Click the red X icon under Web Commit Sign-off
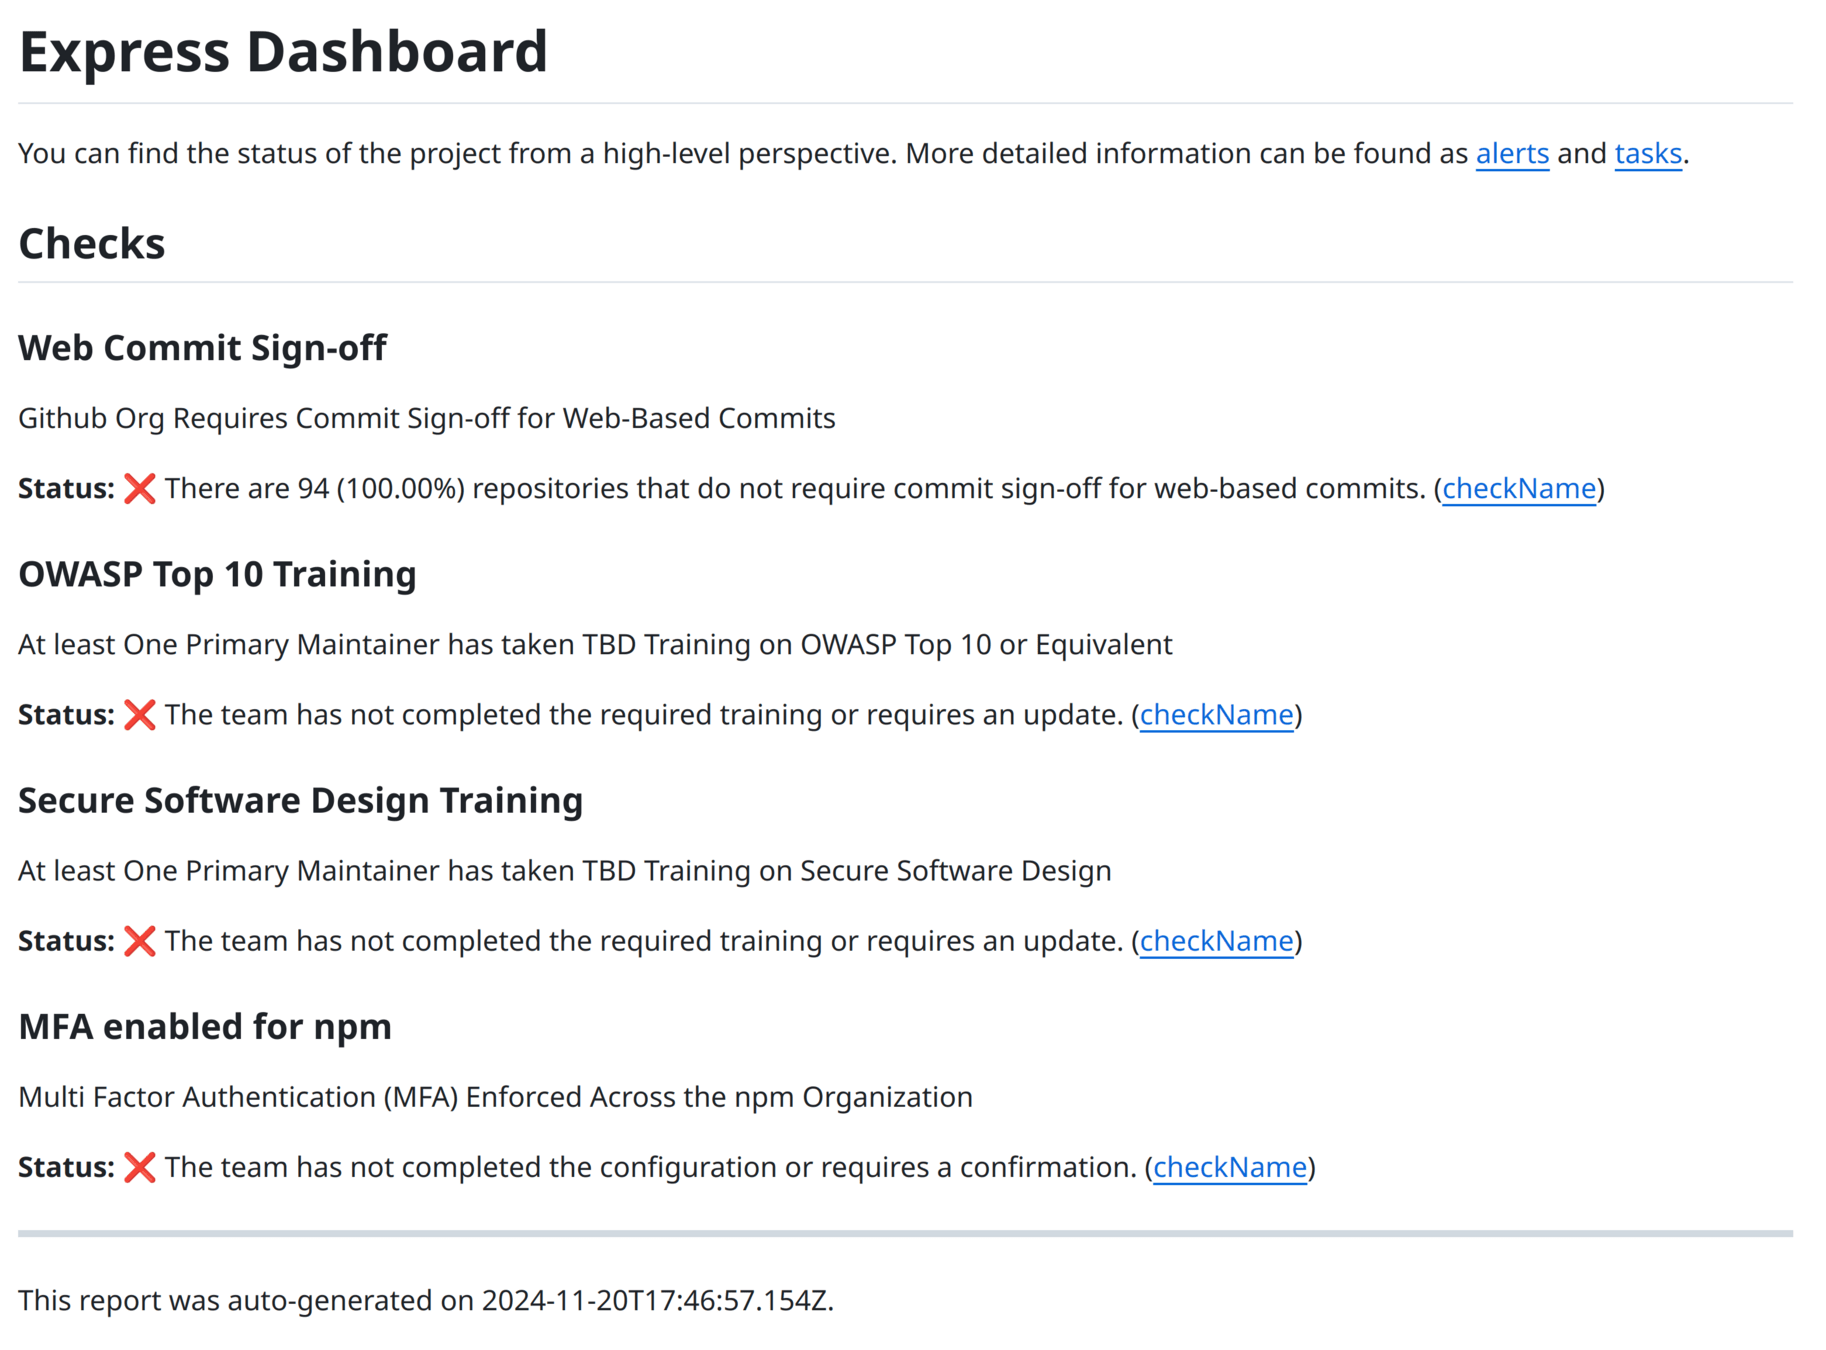1826x1350 pixels. click(139, 489)
